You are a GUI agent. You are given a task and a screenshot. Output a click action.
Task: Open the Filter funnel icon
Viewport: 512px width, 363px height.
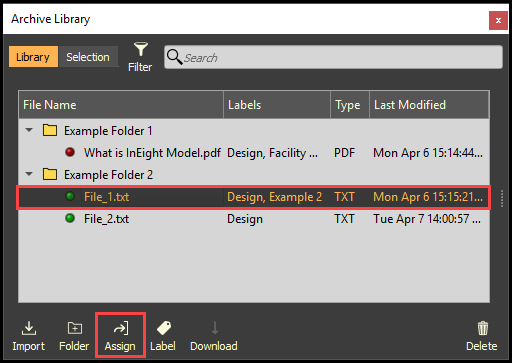(x=141, y=49)
